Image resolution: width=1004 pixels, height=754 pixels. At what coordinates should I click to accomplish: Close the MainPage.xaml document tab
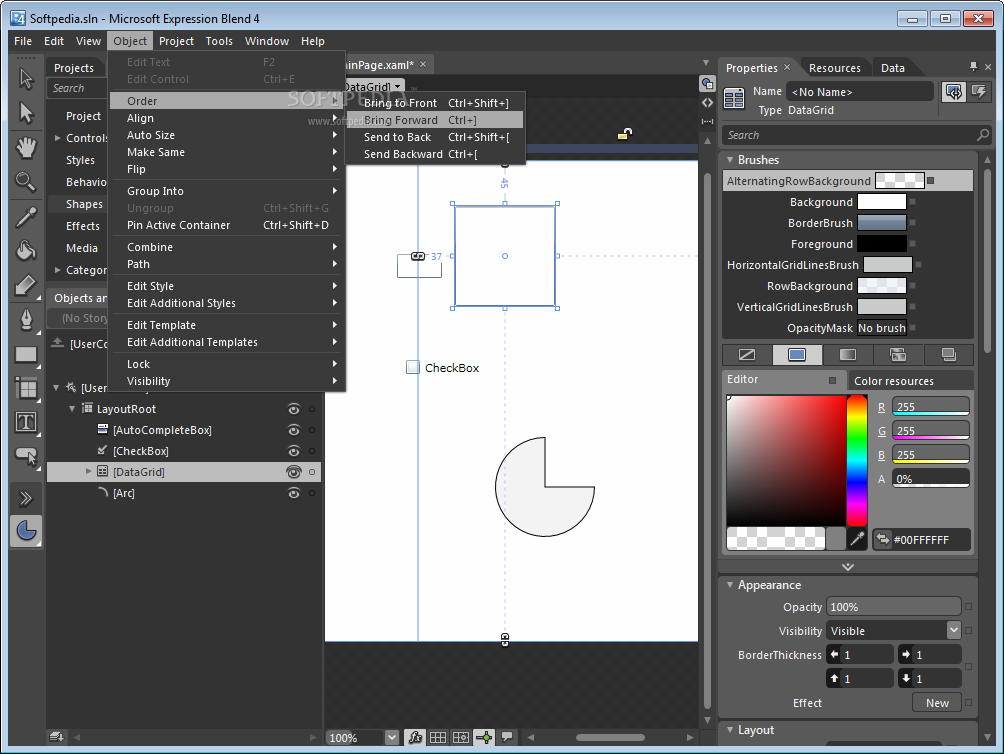point(423,65)
